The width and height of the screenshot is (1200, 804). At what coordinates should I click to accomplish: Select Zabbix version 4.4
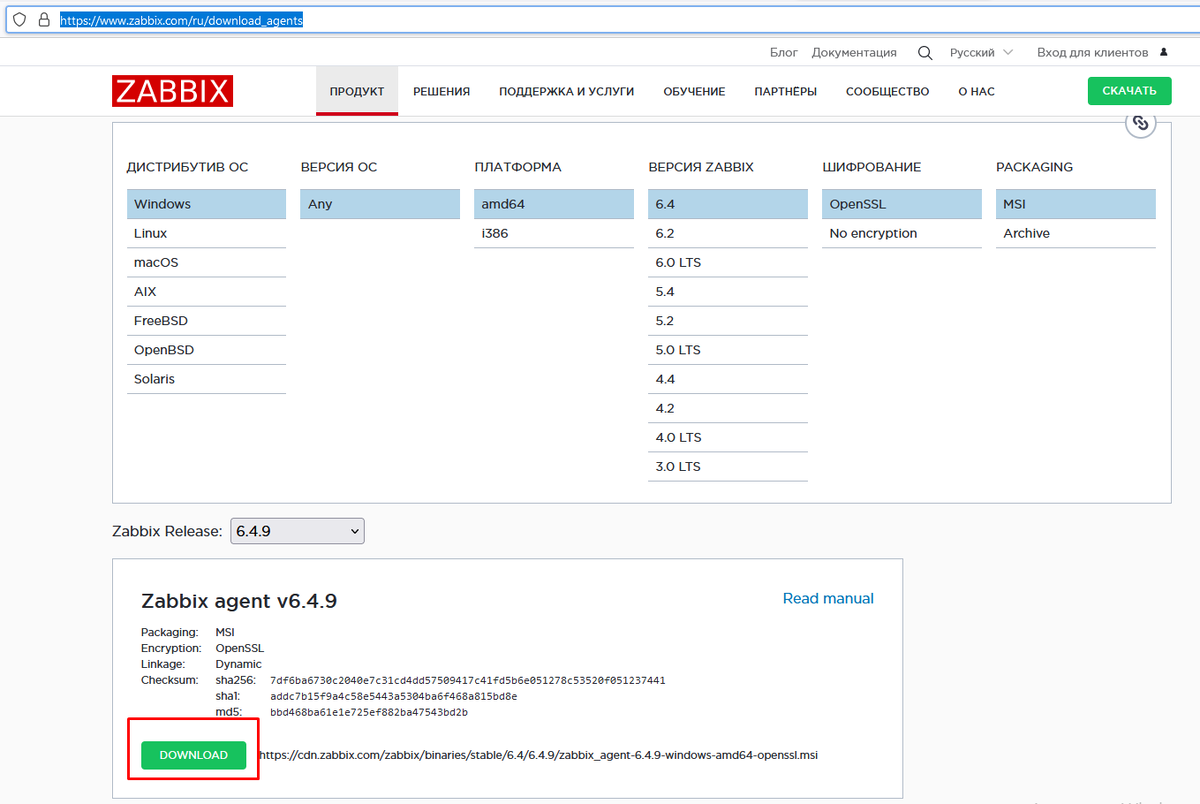tap(728, 379)
